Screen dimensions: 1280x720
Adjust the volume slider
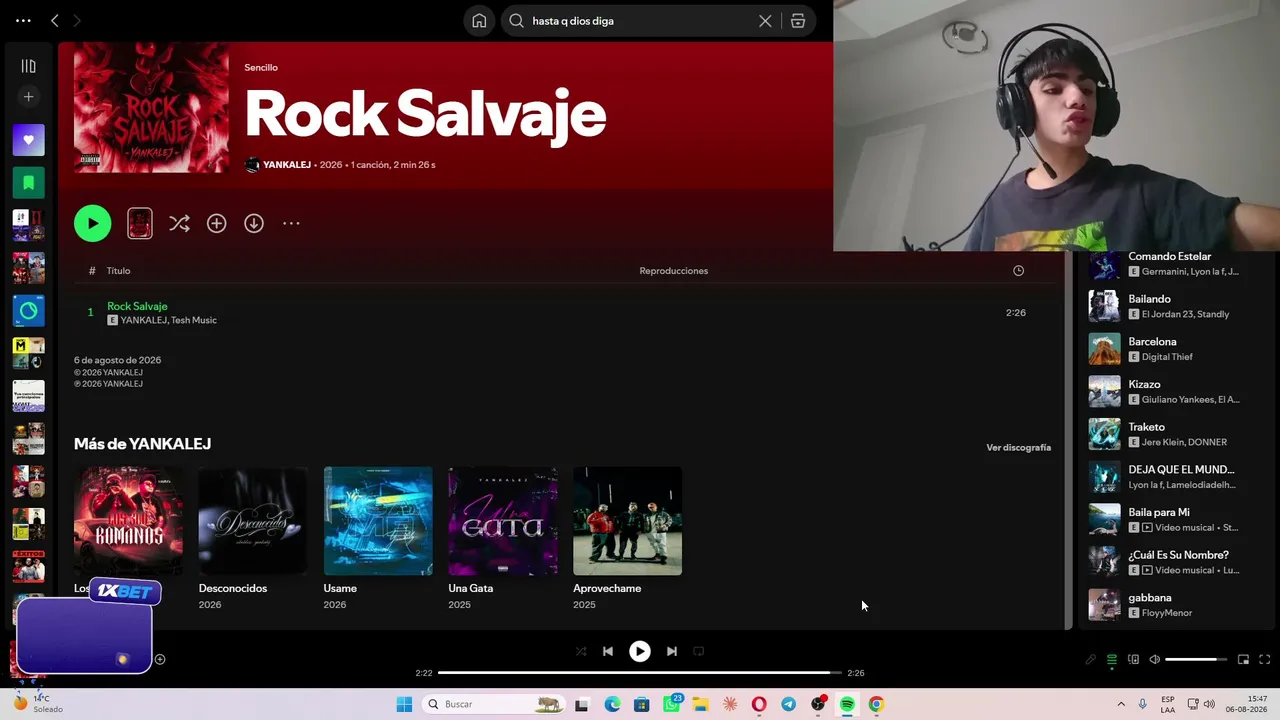(1197, 660)
